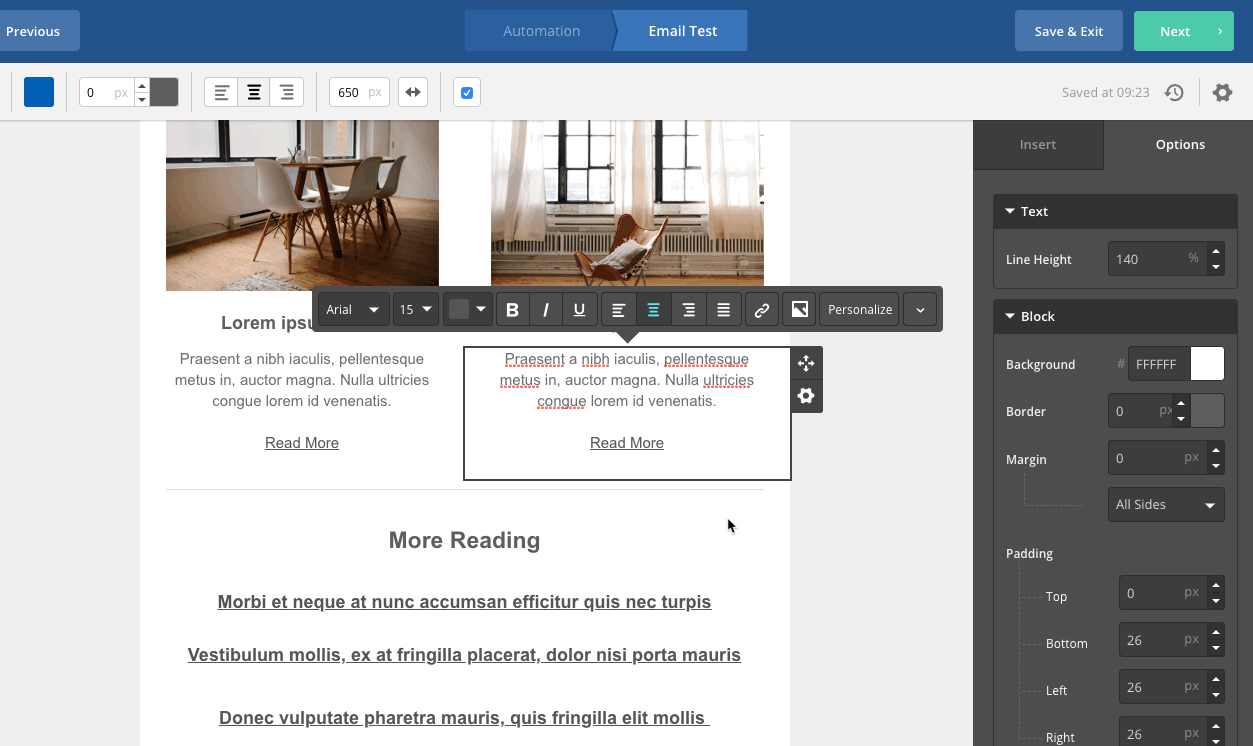Decrease the Padding Bottom value
The image size is (1253, 746).
[1215, 648]
